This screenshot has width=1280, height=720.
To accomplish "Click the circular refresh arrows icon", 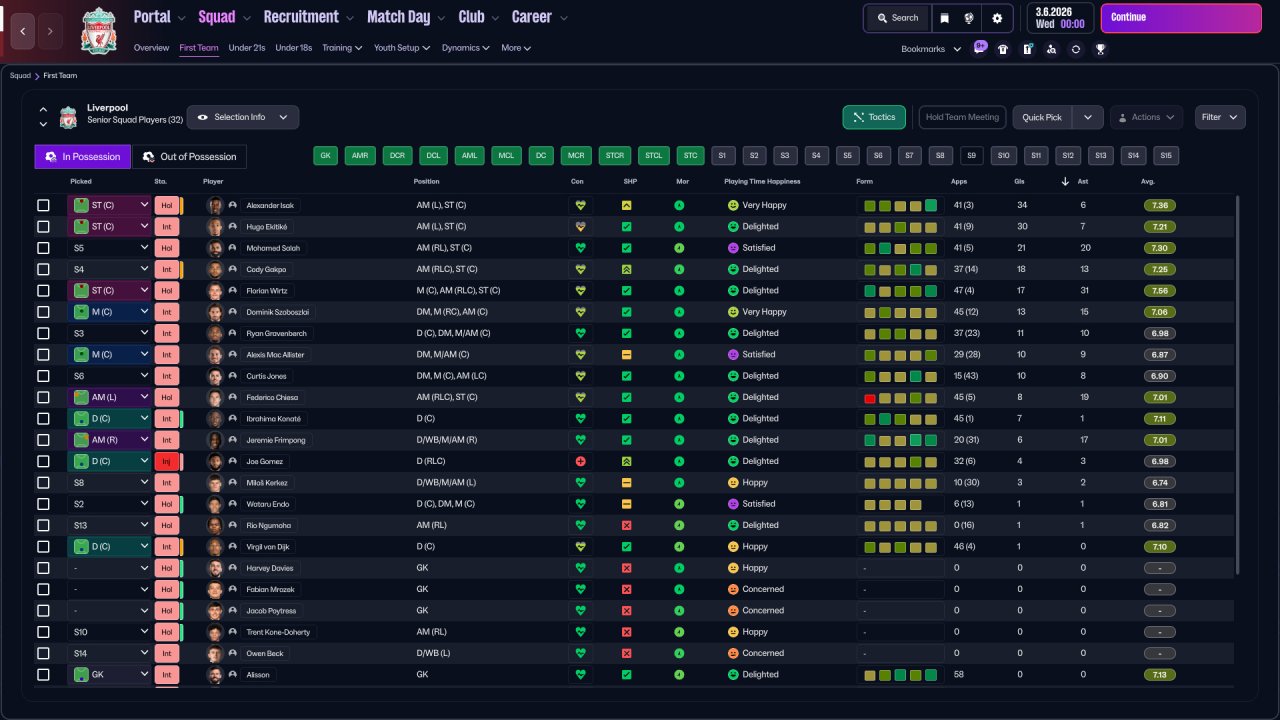I will [x=1076, y=49].
